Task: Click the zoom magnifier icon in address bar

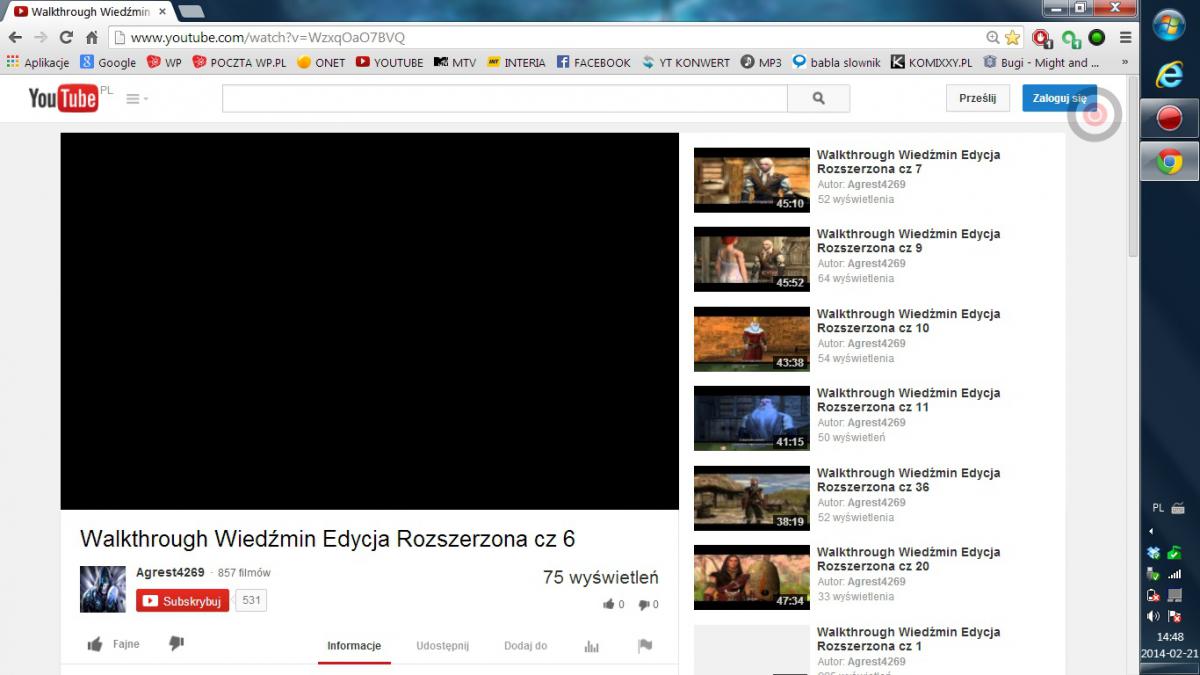Action: tap(992, 37)
